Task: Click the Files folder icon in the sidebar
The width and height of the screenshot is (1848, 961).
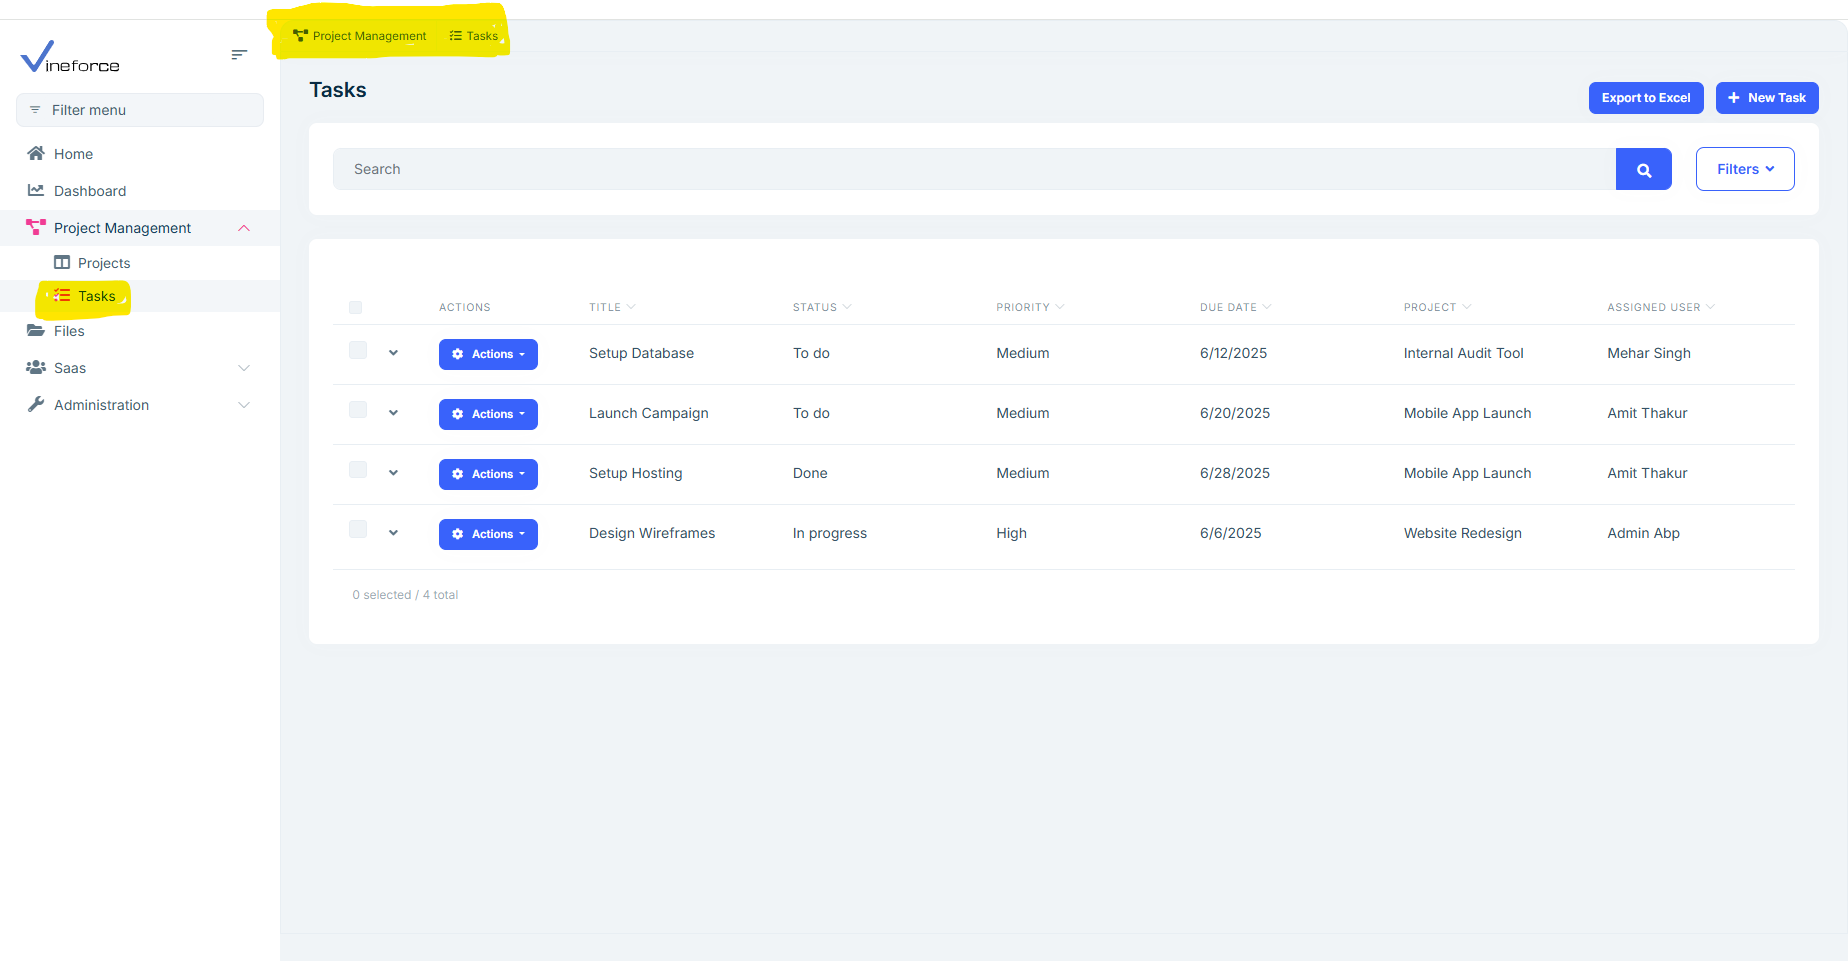Action: coord(36,330)
